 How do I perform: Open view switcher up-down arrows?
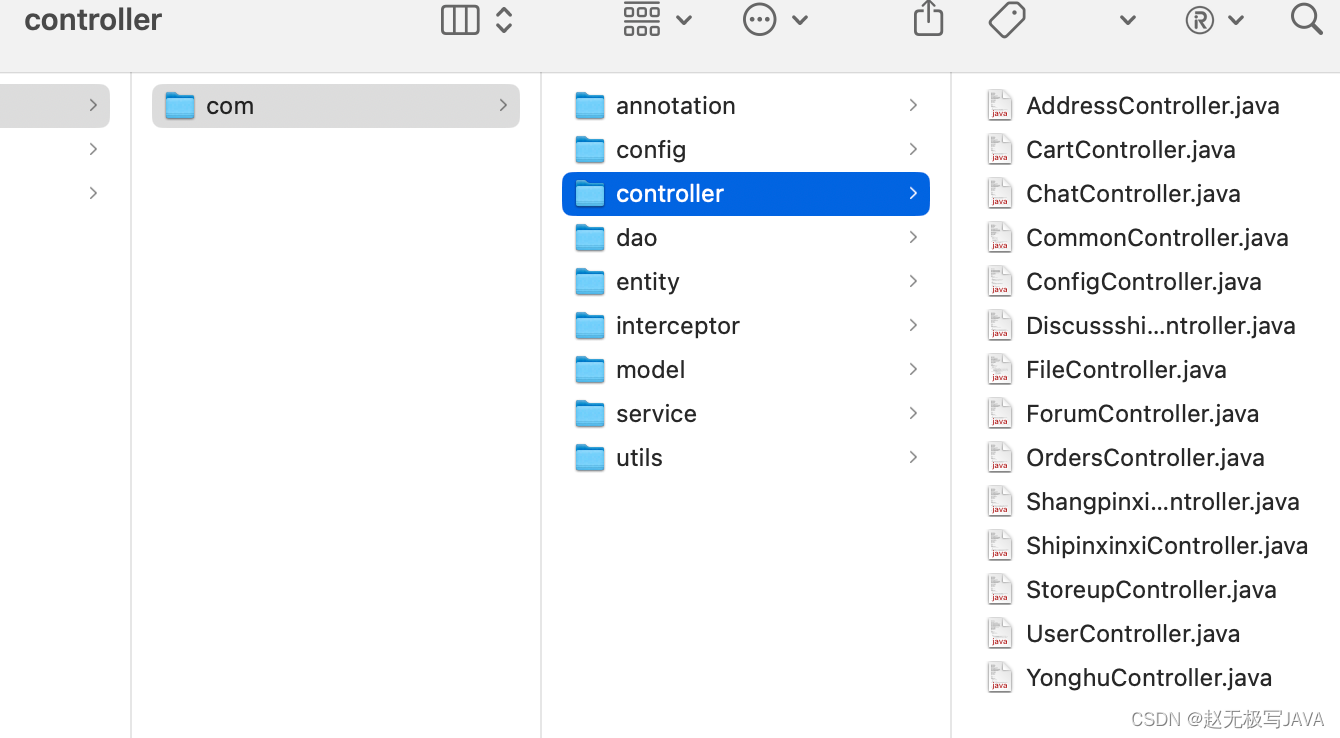click(x=504, y=20)
